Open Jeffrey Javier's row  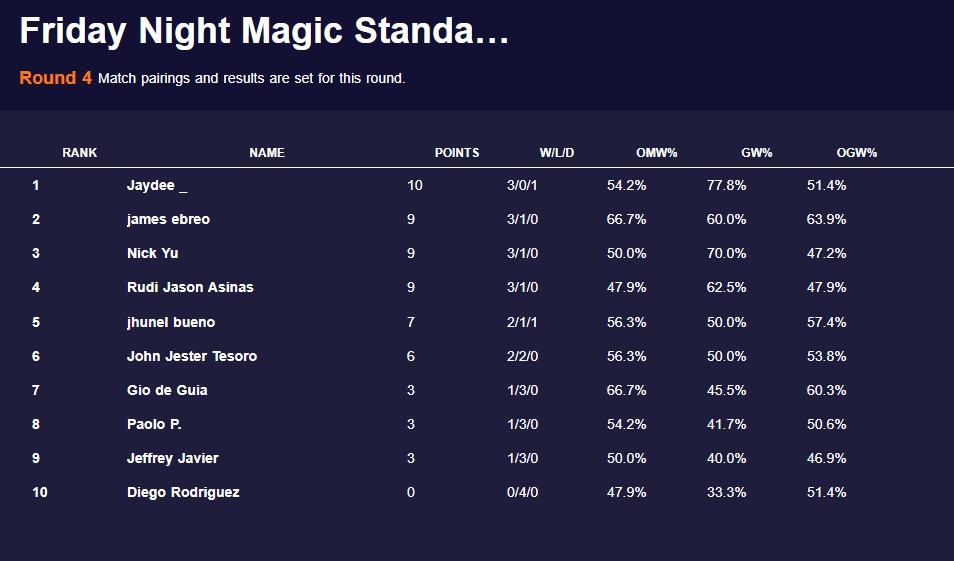(172, 458)
